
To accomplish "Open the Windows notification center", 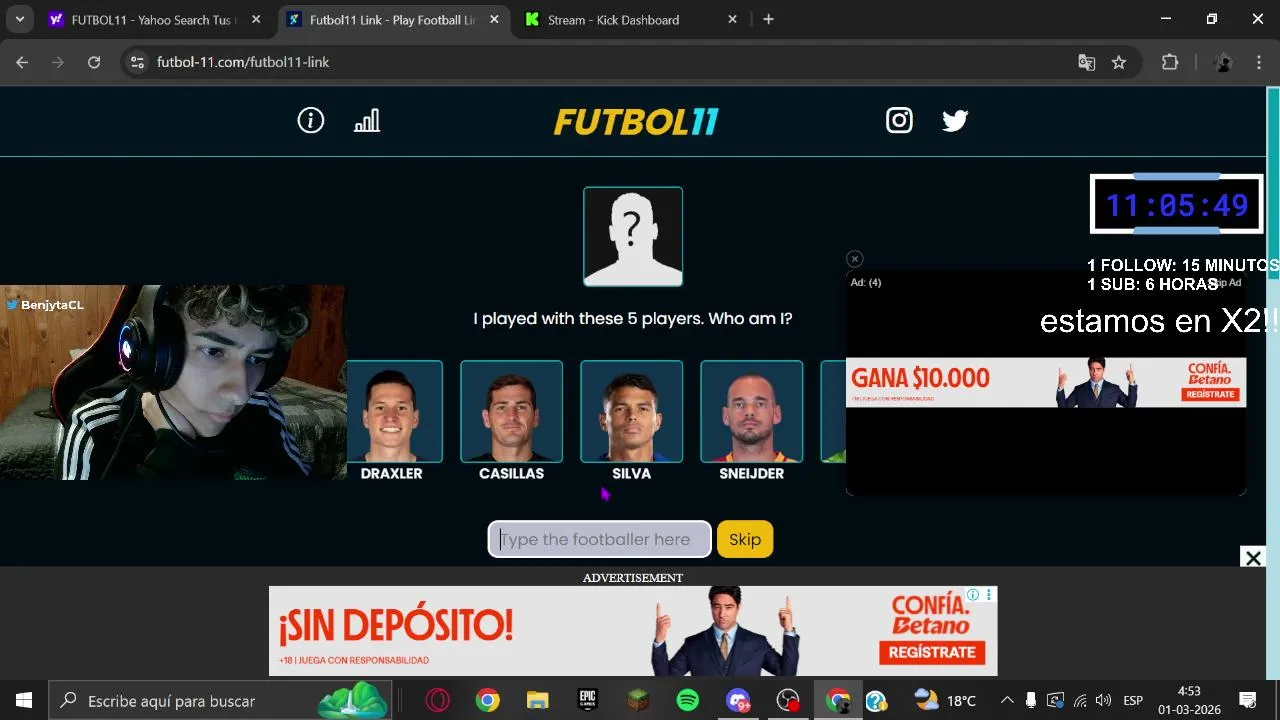I will [x=1248, y=701].
